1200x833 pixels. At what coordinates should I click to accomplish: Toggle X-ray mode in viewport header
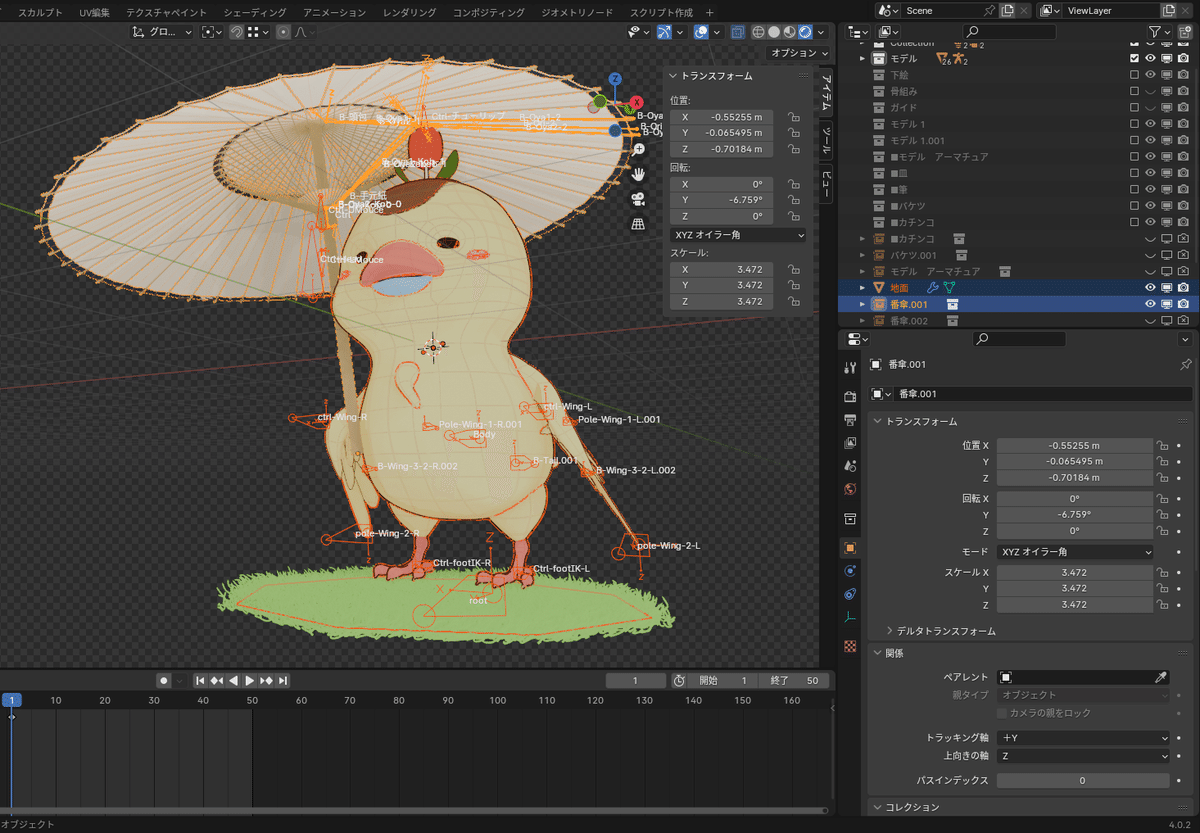coord(737,32)
